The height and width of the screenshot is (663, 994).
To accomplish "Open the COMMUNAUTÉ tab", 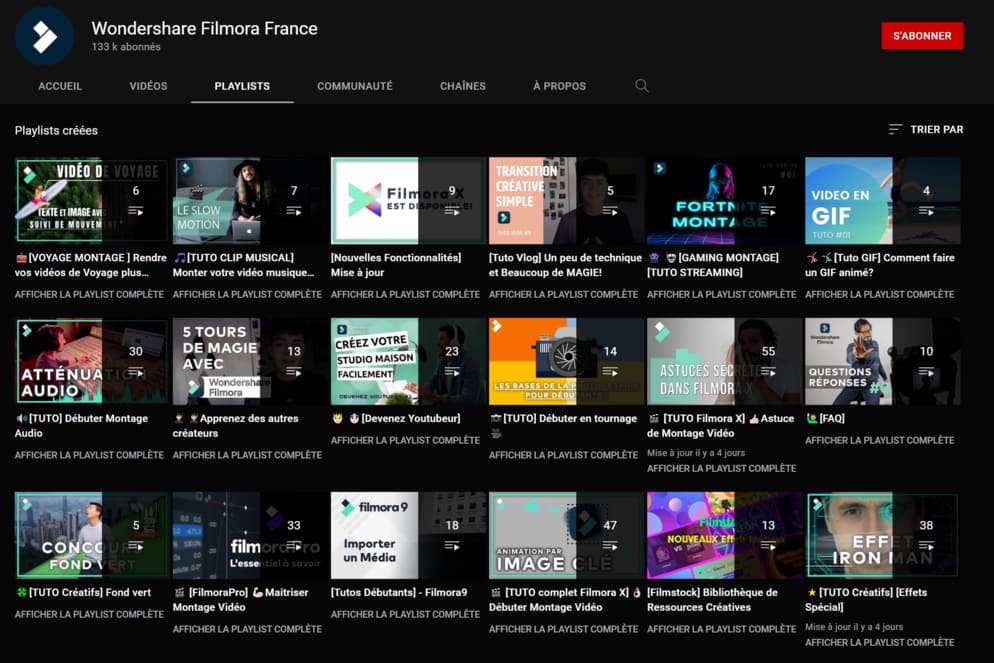I will tap(354, 86).
